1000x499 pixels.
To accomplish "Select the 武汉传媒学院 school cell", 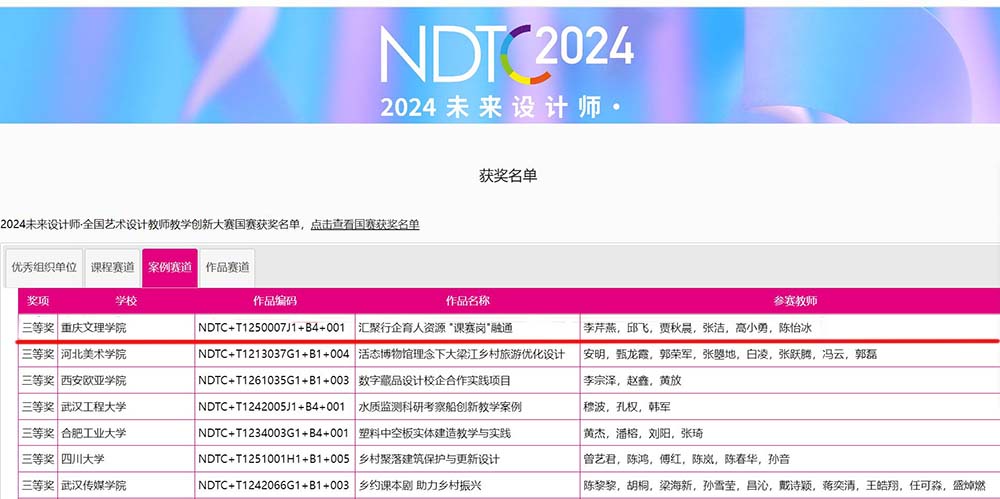I will [x=93, y=485].
